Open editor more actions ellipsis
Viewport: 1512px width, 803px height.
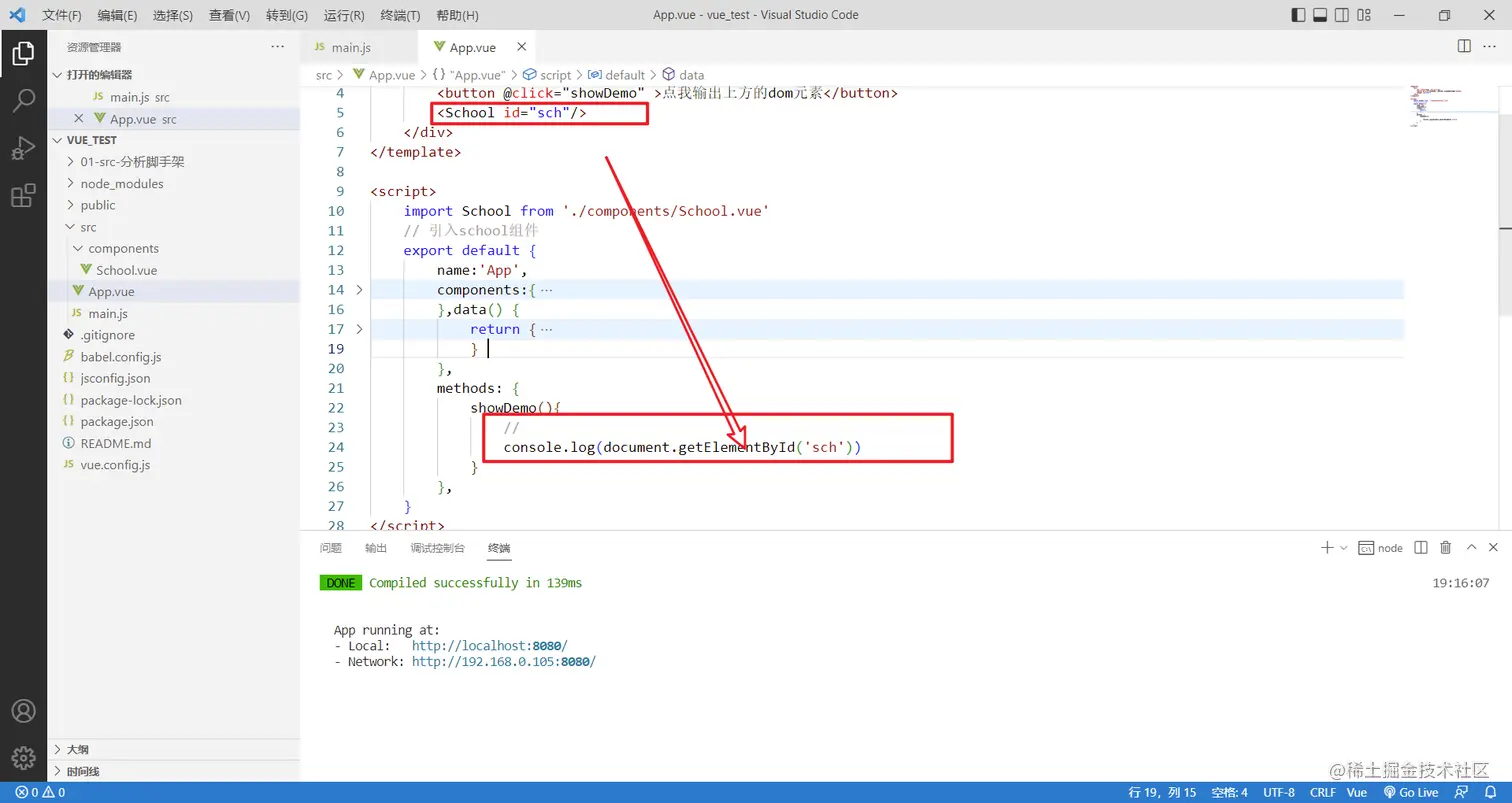pos(1492,47)
